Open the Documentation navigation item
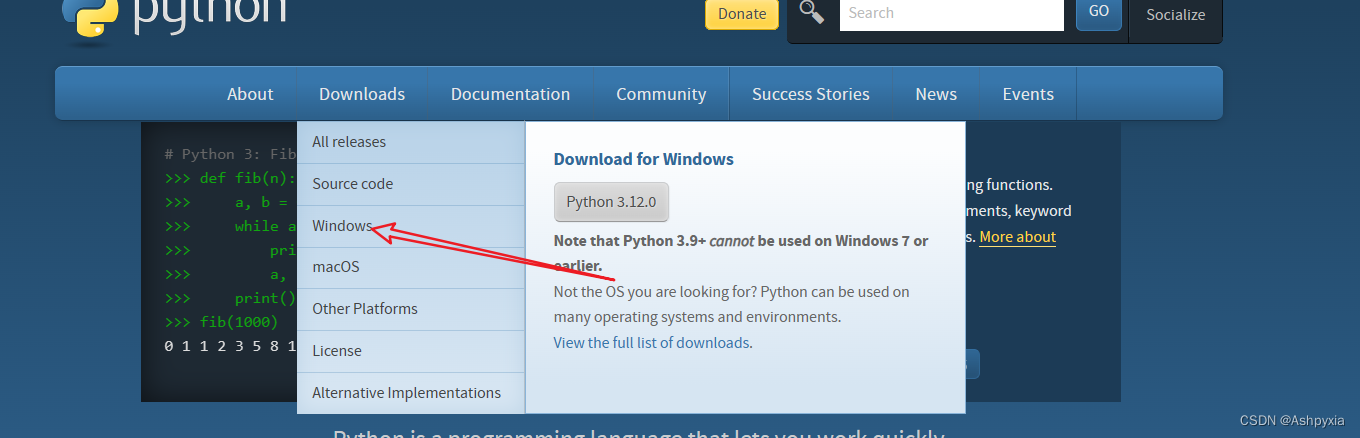Viewport: 1360px width, 438px height. 510,94
